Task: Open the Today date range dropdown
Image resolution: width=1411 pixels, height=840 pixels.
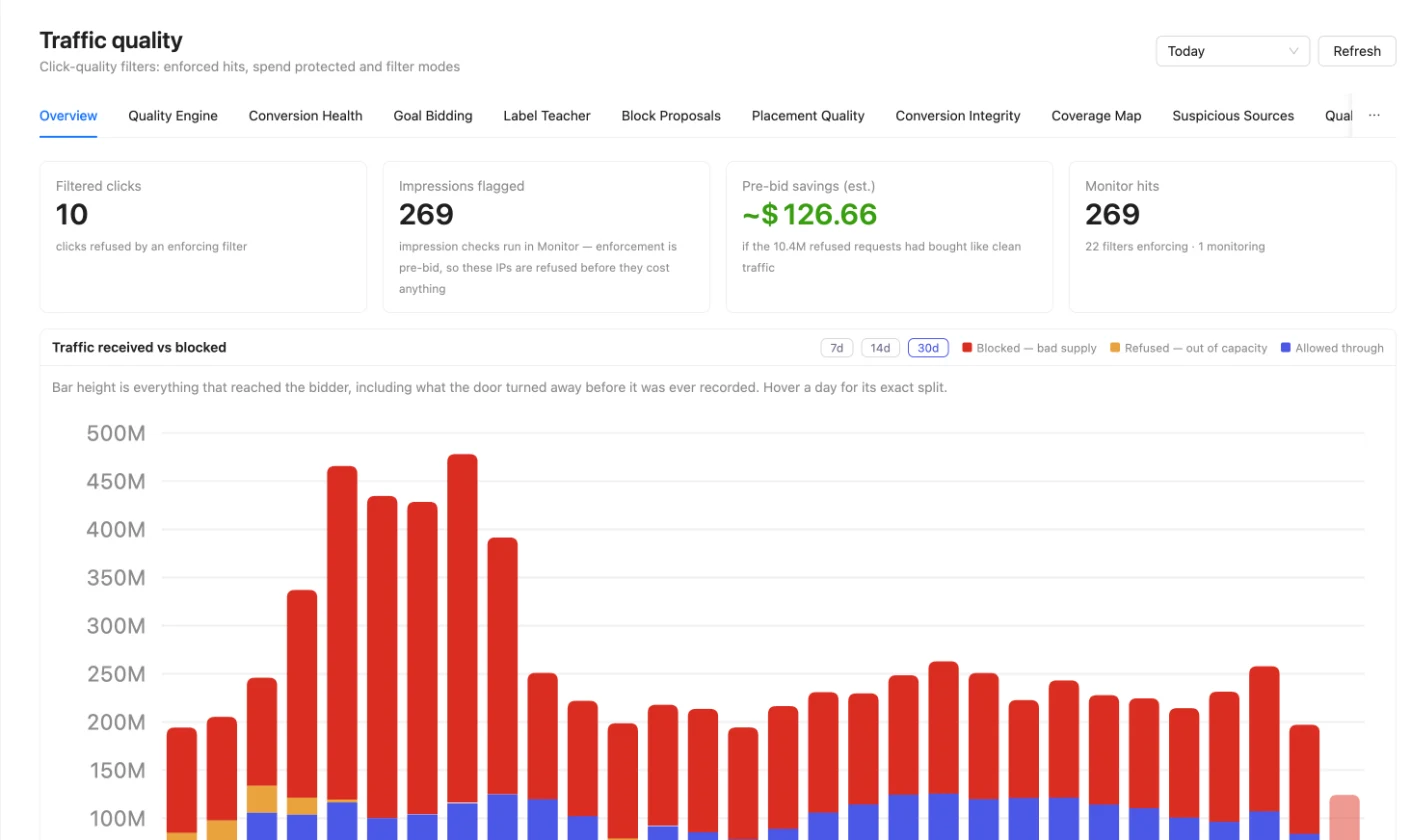Action: [x=1232, y=51]
